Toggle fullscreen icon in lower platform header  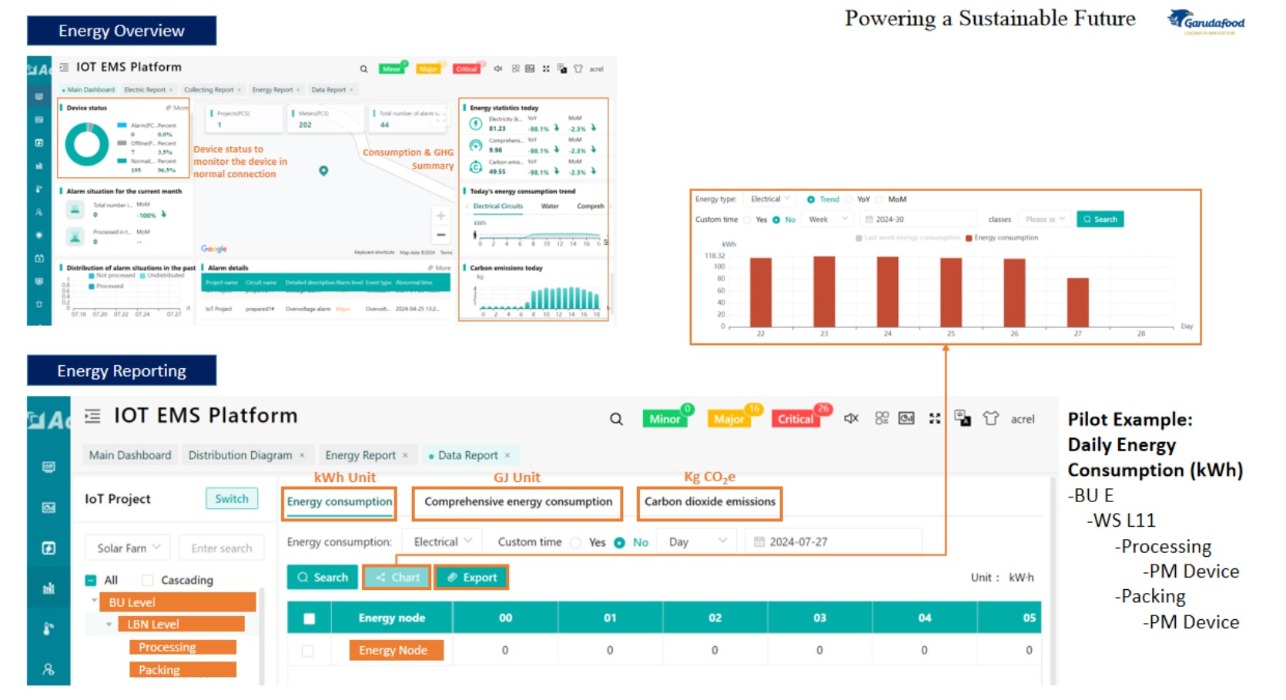click(935, 419)
